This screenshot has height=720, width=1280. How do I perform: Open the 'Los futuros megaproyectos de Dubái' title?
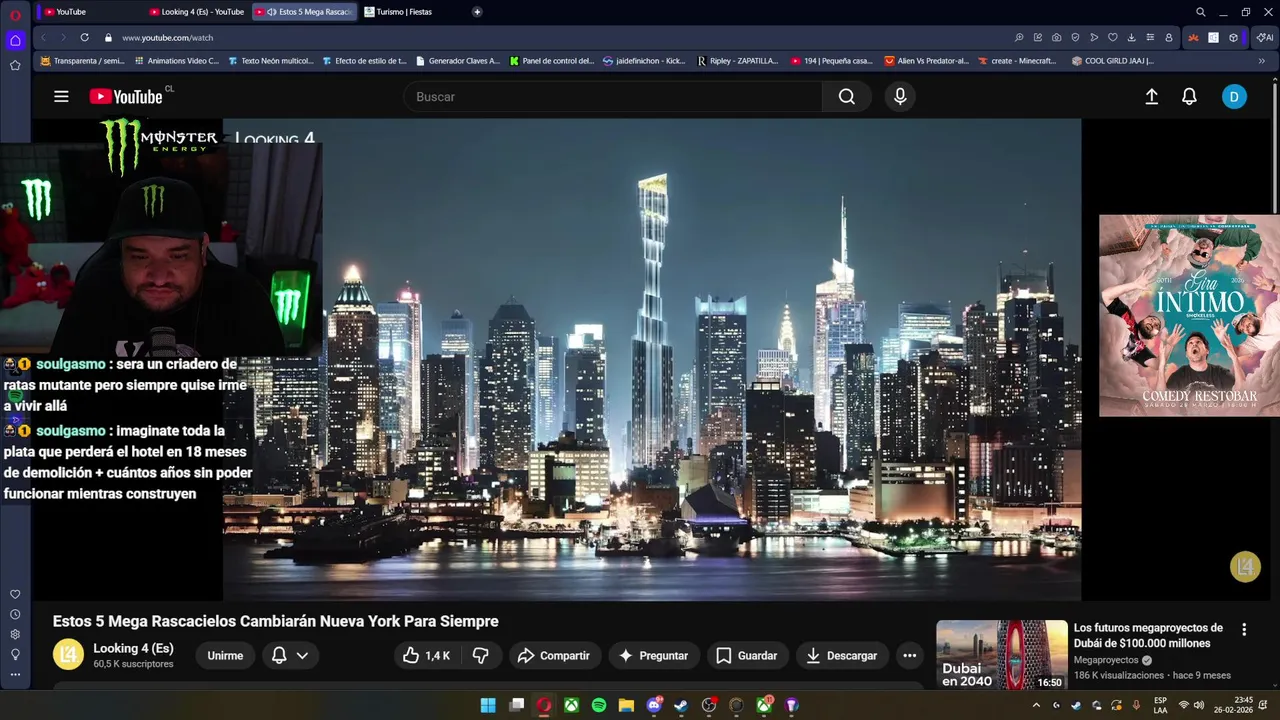[x=1148, y=636]
